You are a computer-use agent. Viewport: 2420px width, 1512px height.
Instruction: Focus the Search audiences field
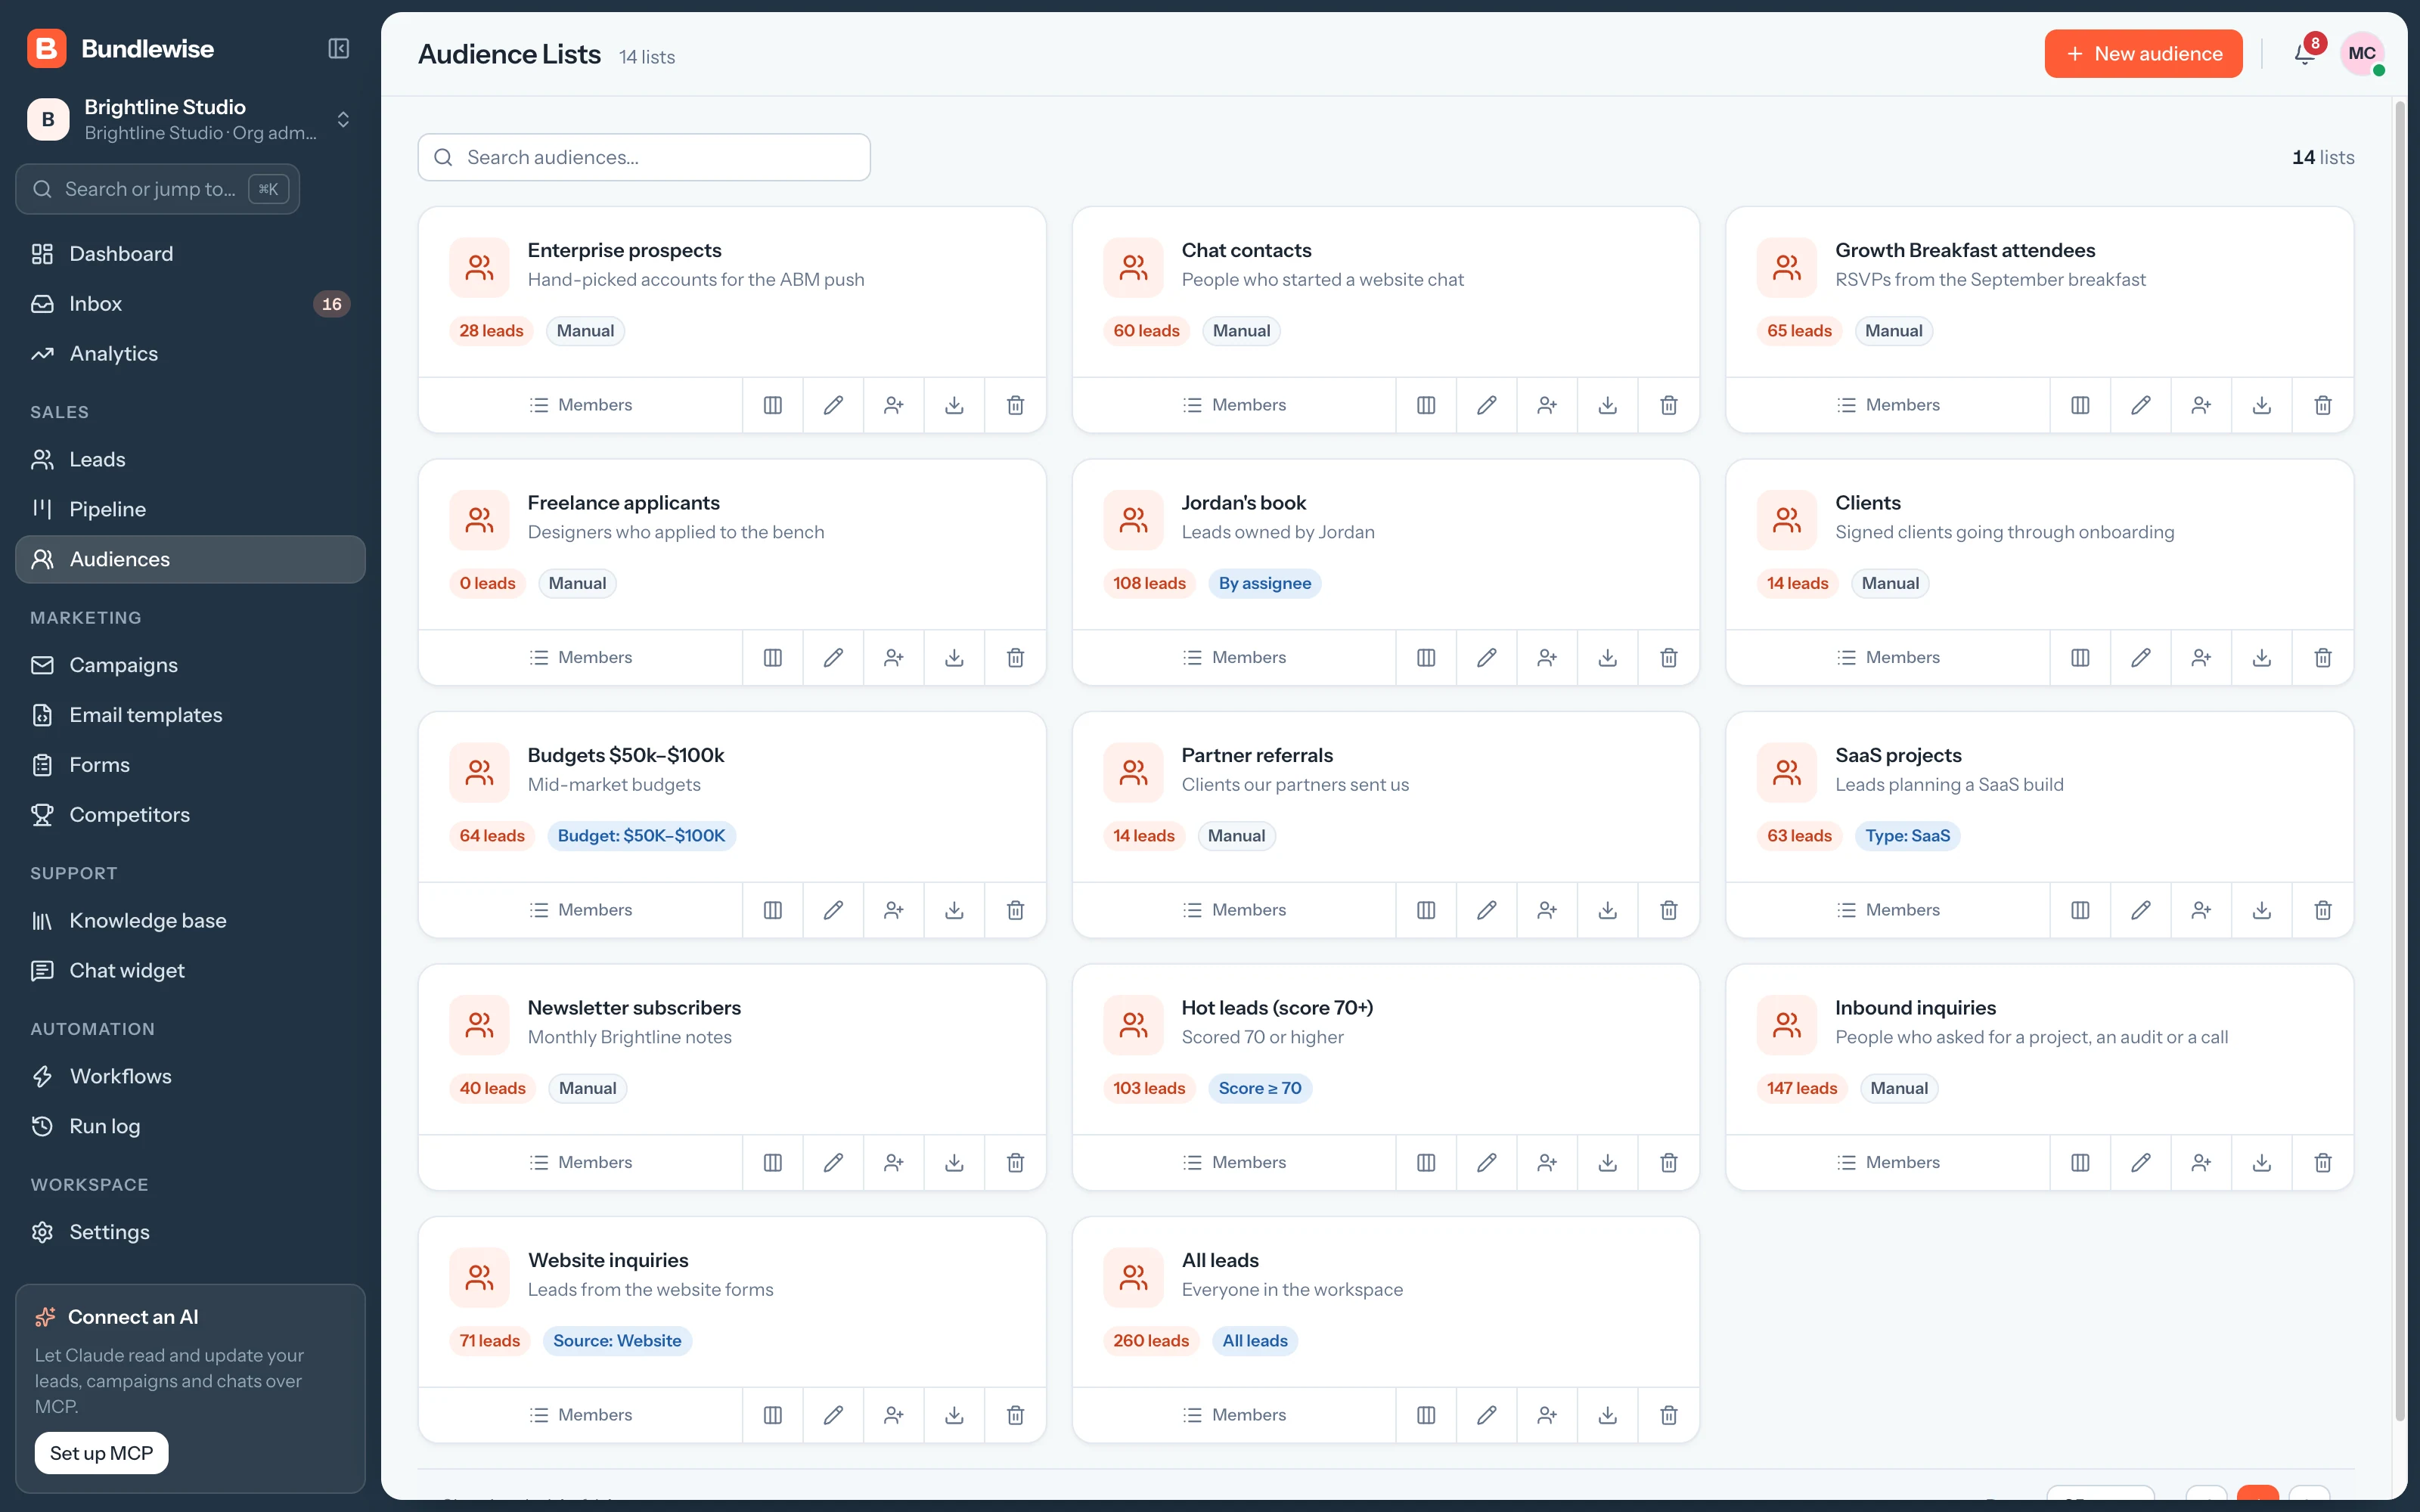tap(644, 157)
